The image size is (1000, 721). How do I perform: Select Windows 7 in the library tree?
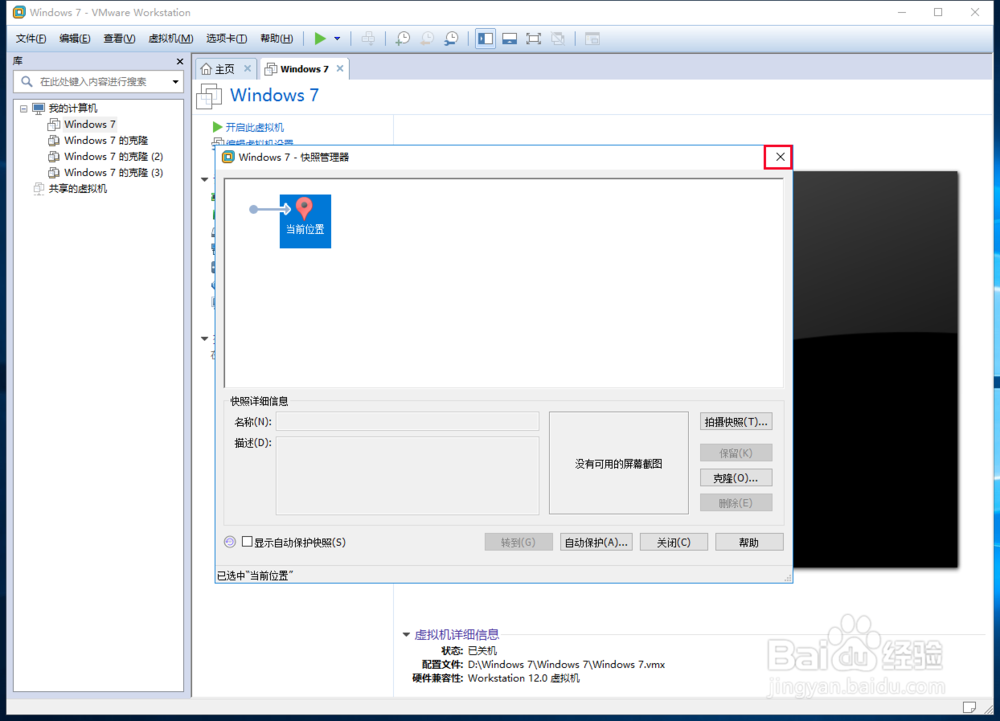click(x=90, y=124)
